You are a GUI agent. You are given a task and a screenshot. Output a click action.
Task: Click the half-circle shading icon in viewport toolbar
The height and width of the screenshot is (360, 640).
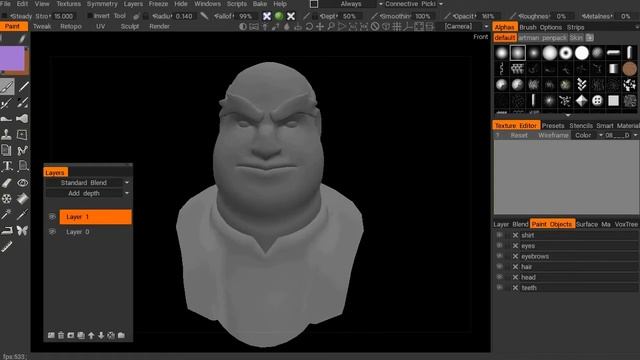(x=243, y=27)
